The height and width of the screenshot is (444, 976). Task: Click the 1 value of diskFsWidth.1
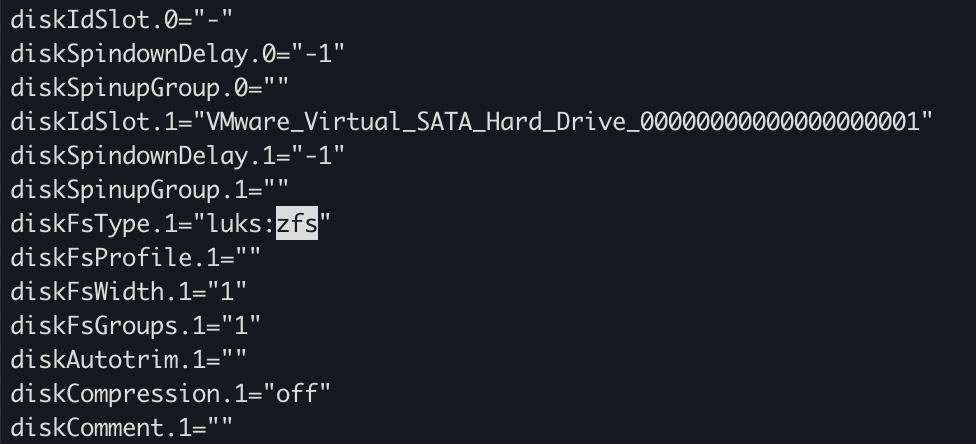pos(227,291)
